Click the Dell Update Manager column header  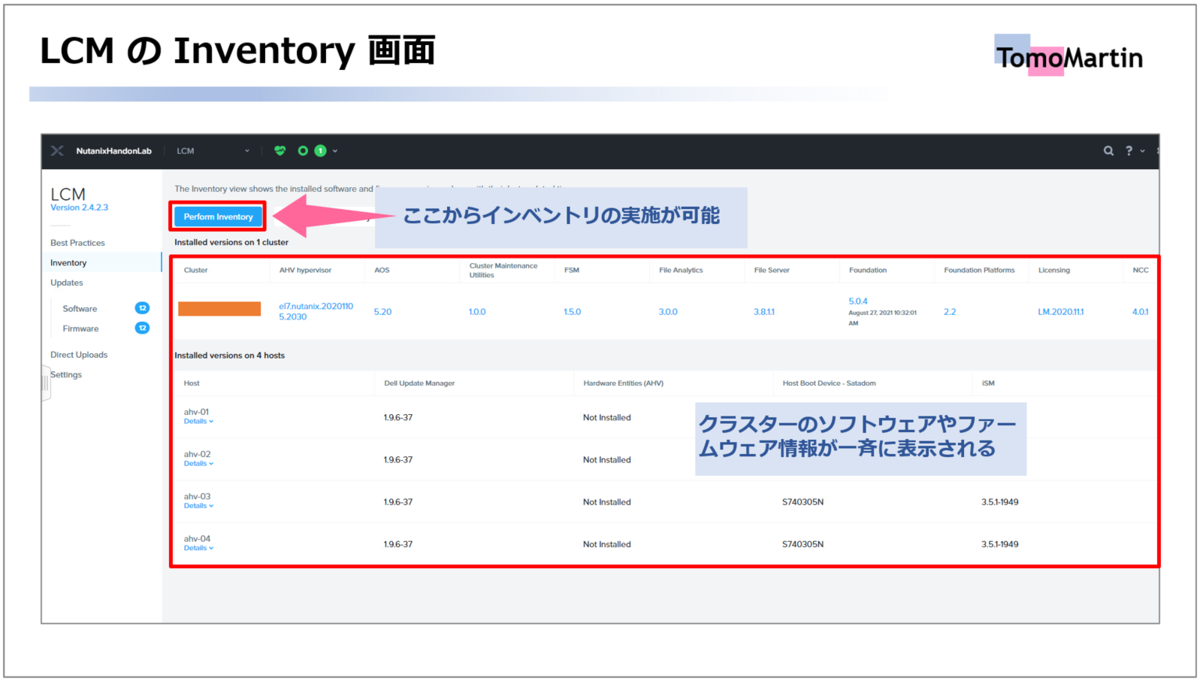(x=421, y=383)
